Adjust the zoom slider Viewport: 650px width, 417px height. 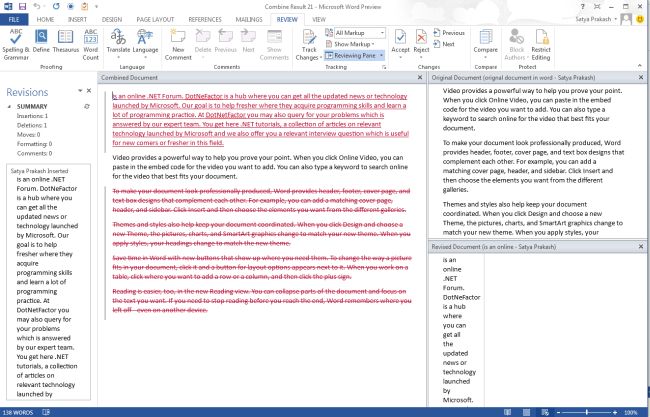[587, 412]
